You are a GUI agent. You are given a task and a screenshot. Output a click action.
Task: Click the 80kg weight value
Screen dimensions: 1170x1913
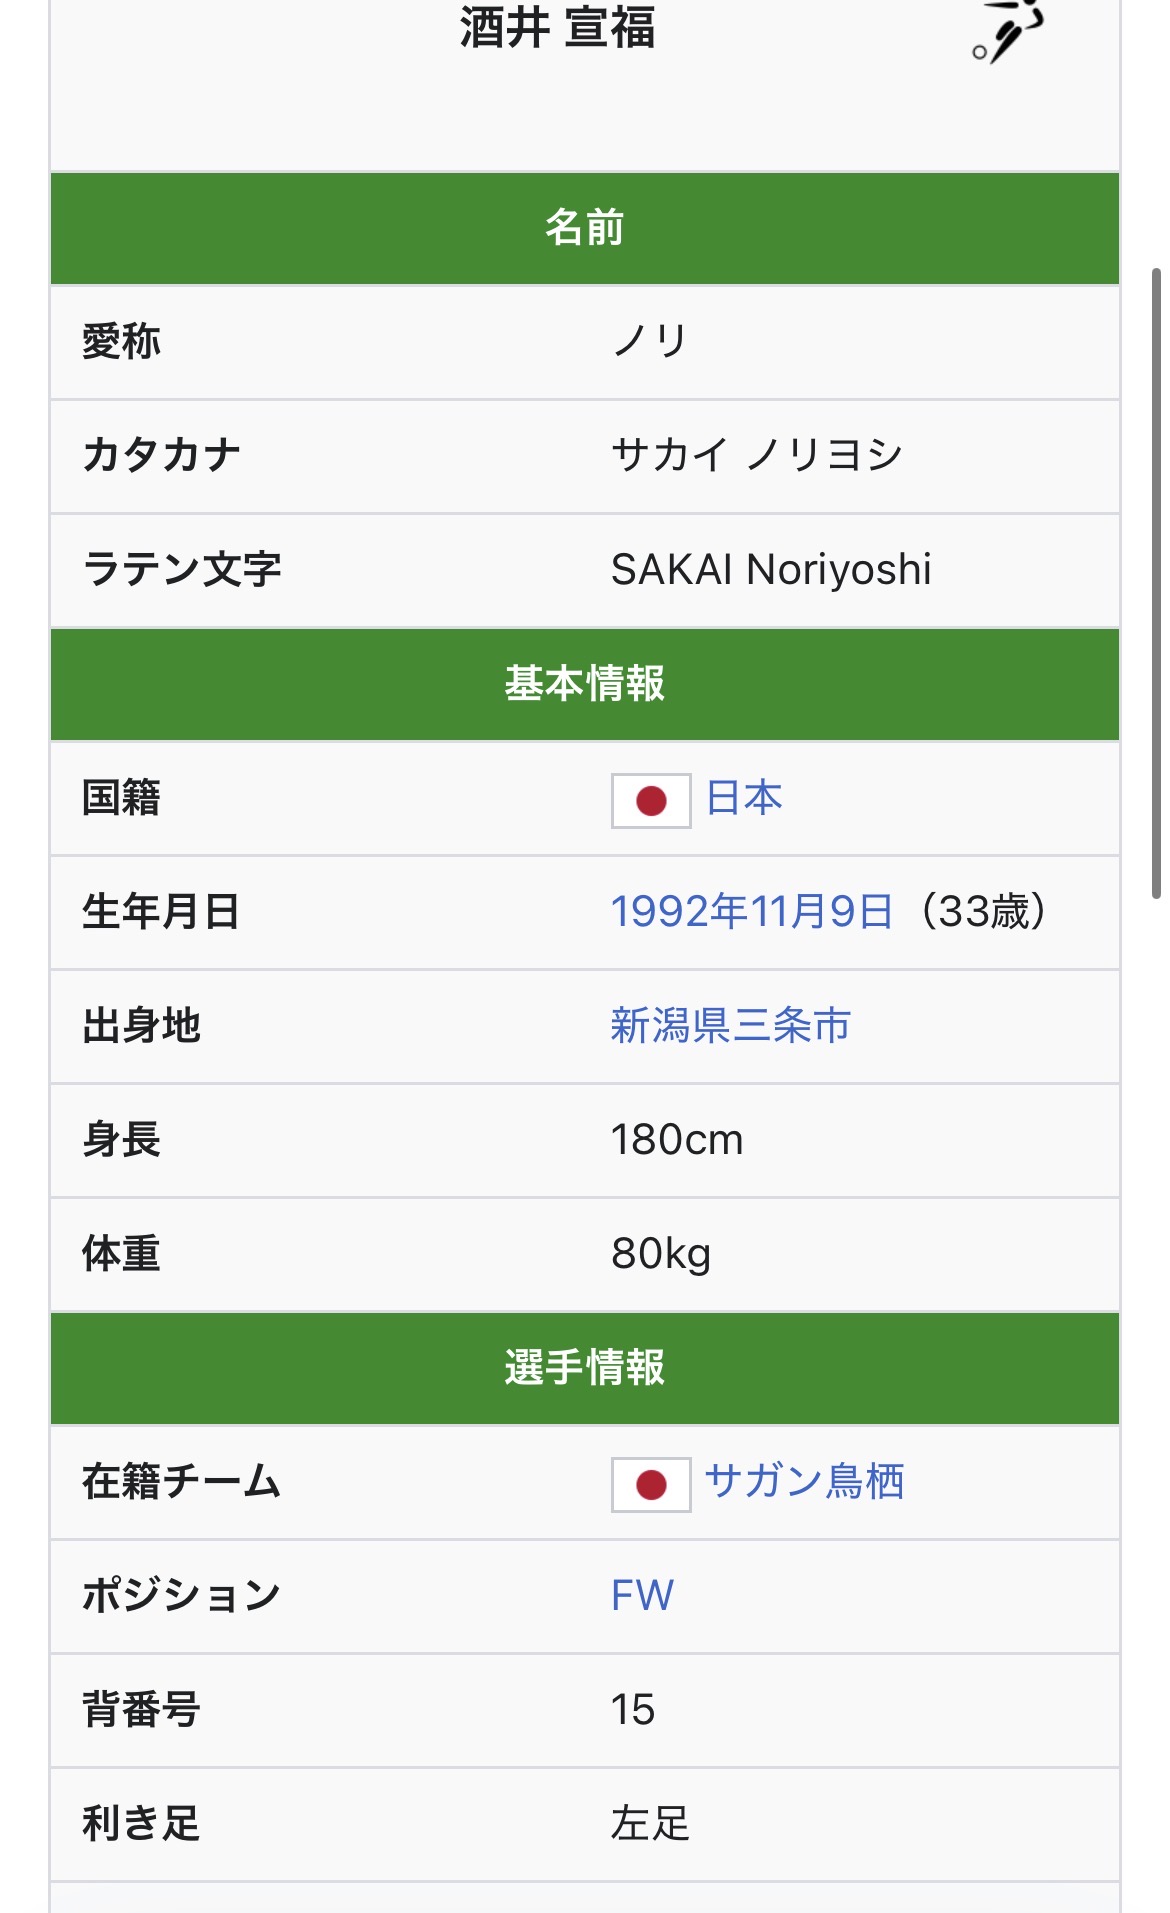pos(661,1254)
